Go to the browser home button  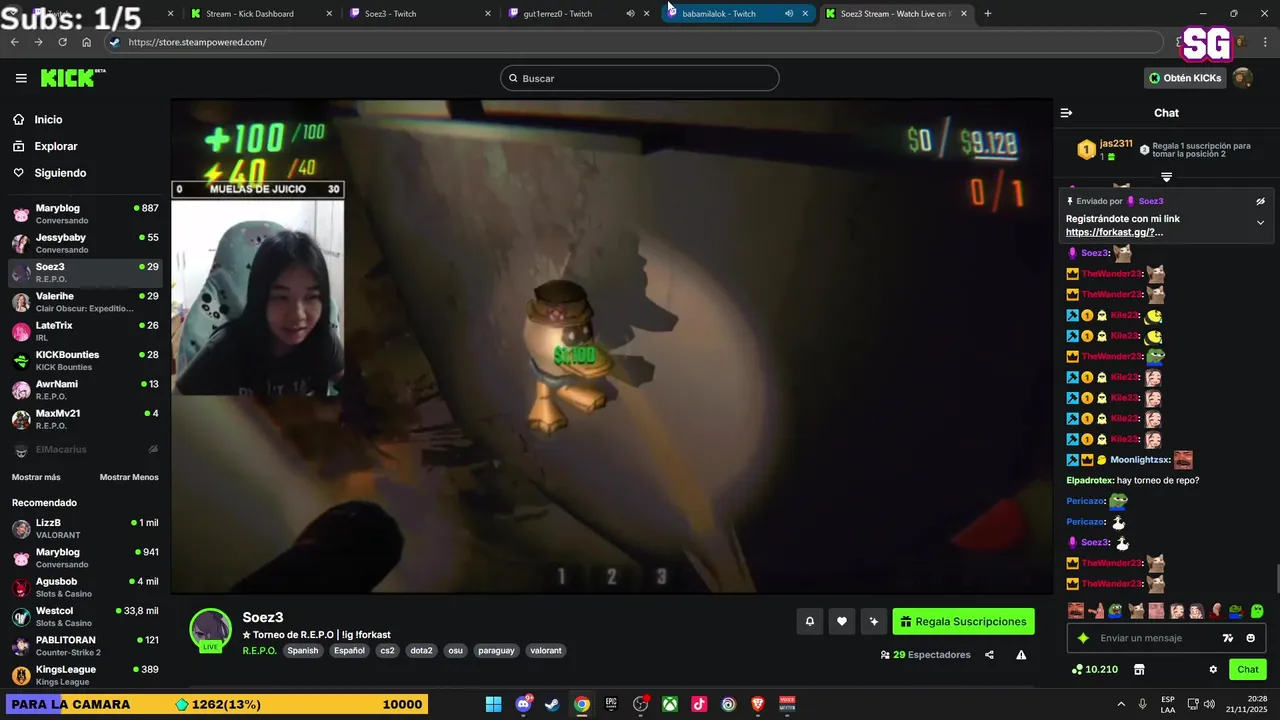coord(86,42)
